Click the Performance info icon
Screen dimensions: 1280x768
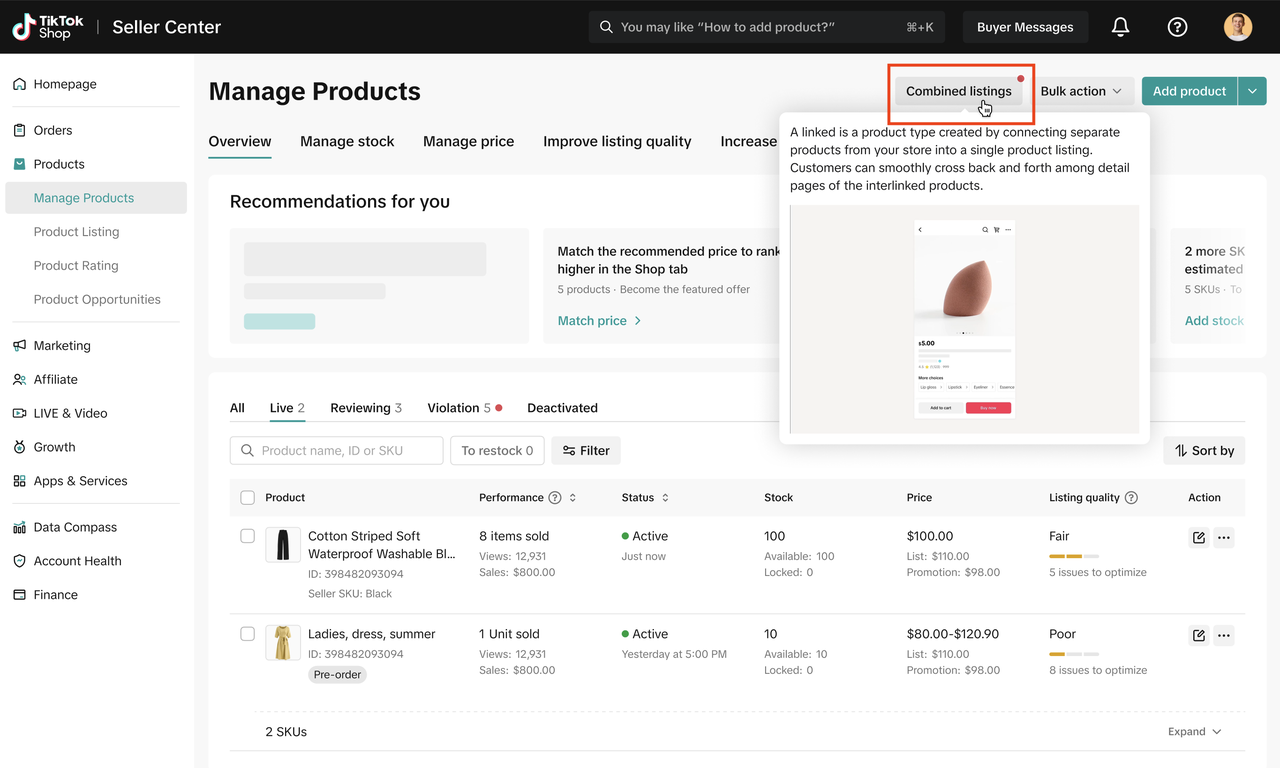click(555, 498)
